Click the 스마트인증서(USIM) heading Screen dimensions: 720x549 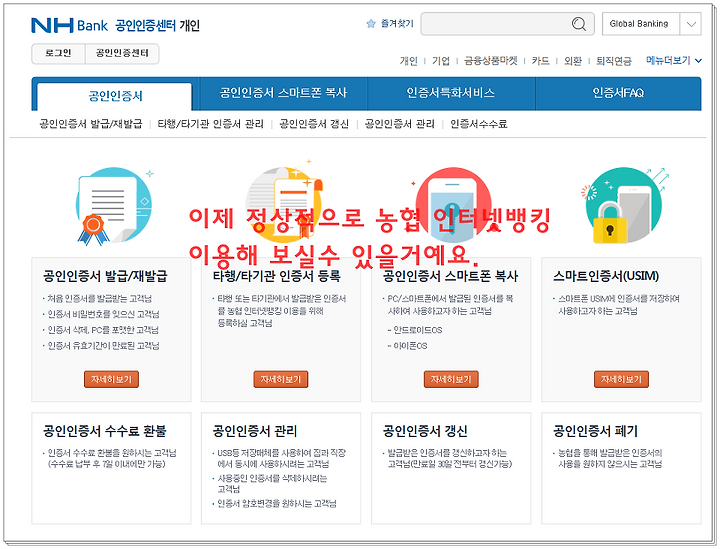pyautogui.click(x=606, y=276)
